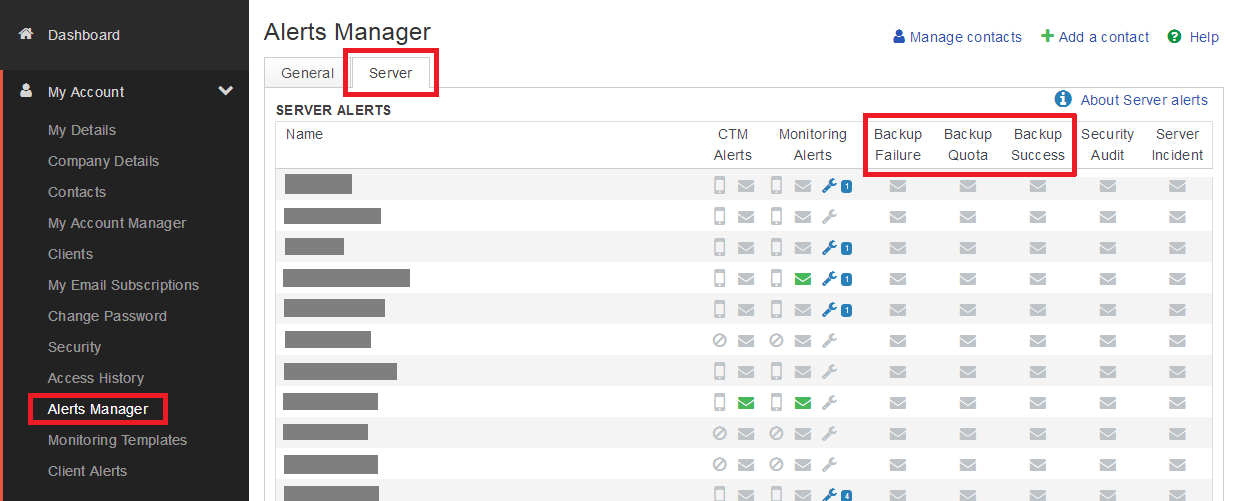Viewport: 1233px width, 501px height.
Task: Open Access History from sidebar
Action: 96,378
